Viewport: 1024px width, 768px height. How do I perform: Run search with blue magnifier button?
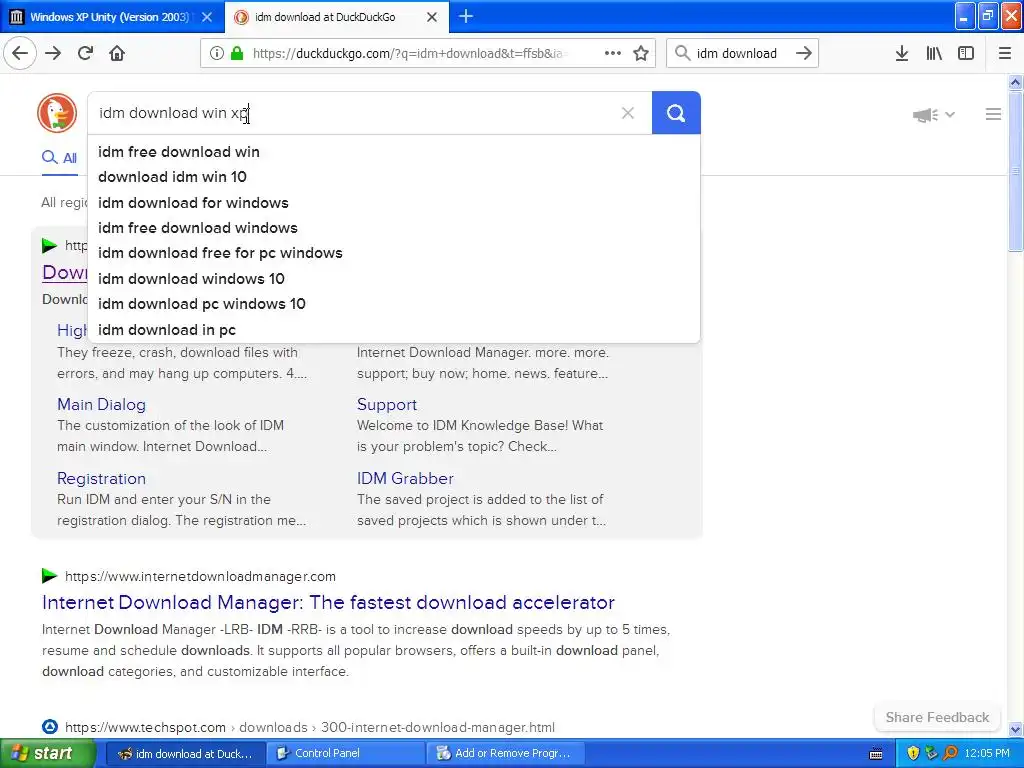pos(676,113)
